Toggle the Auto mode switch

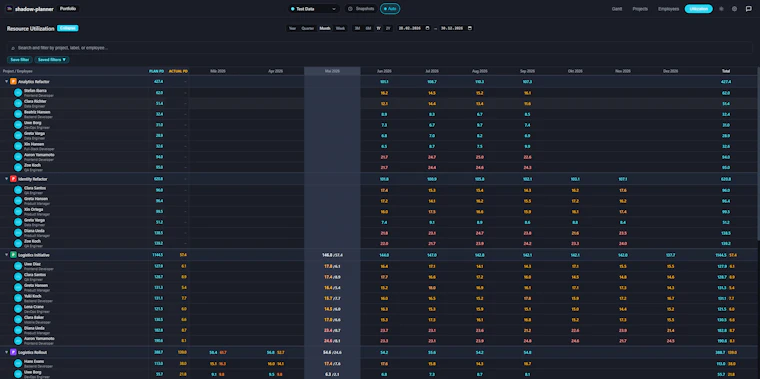tap(390, 9)
